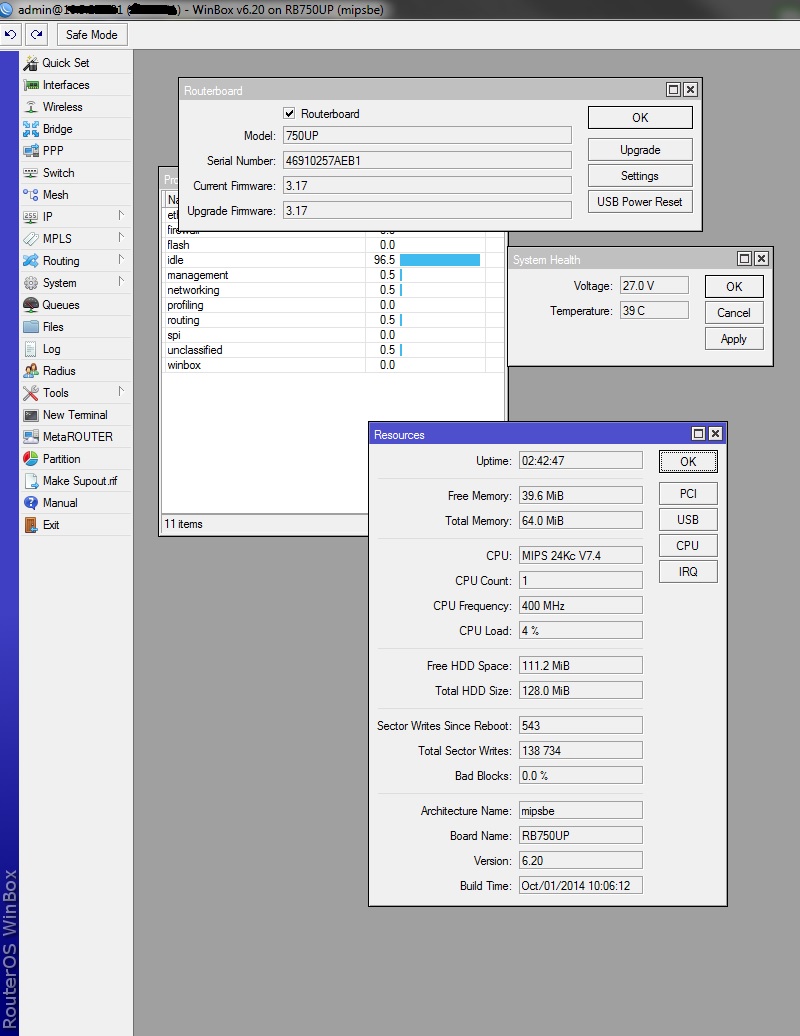Open the PPP icon
This screenshot has height=1036, width=800.
pos(31,151)
